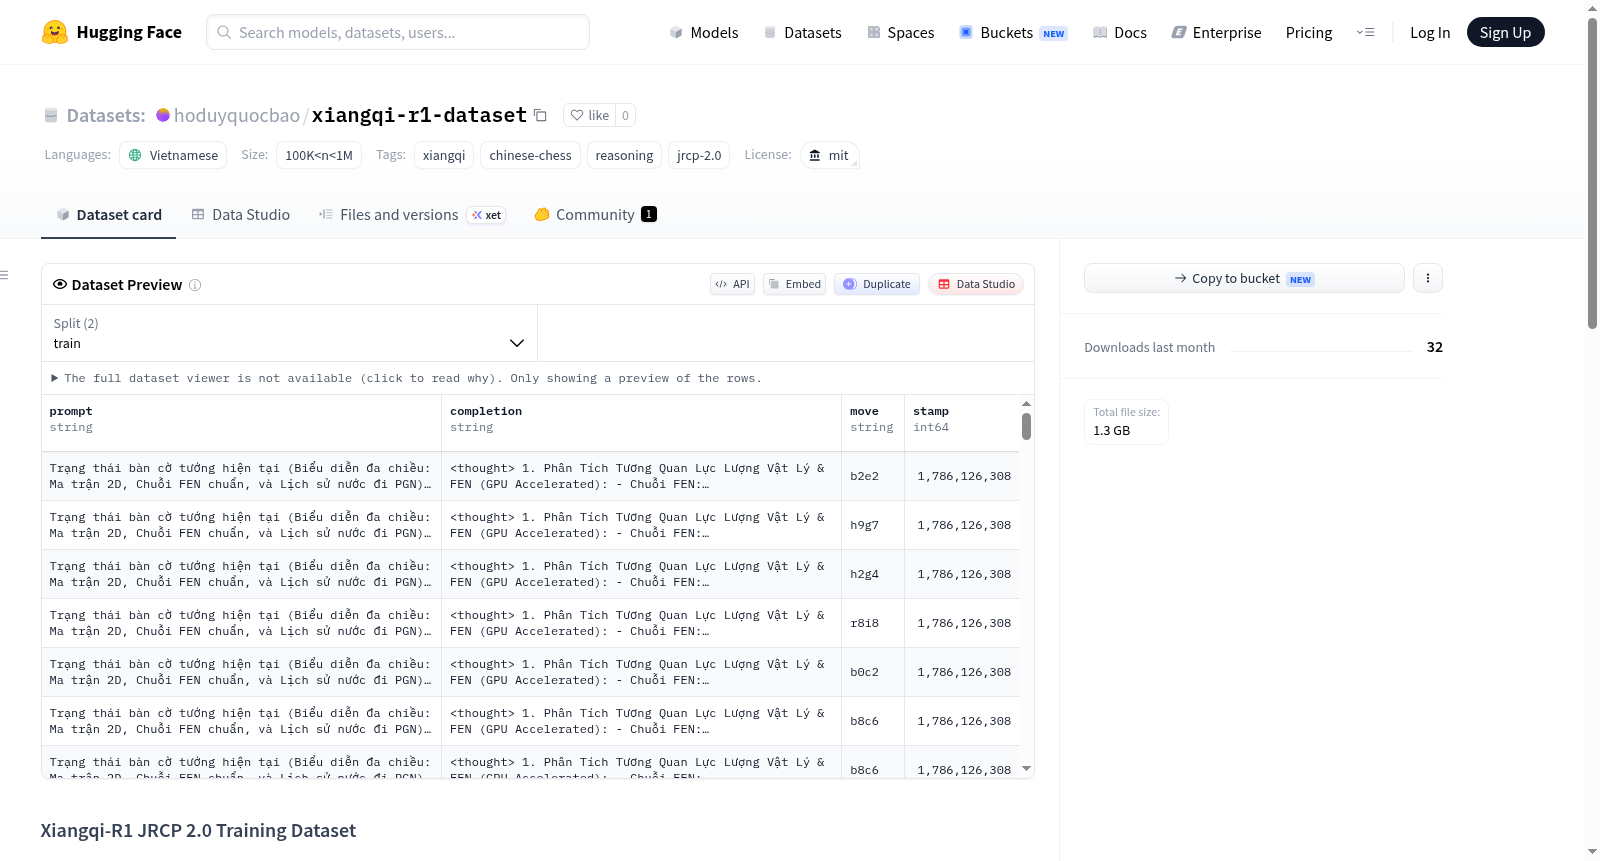This screenshot has height=861, width=1600.
Task: Focus the search models, datasets, users field
Action: [x=398, y=32]
